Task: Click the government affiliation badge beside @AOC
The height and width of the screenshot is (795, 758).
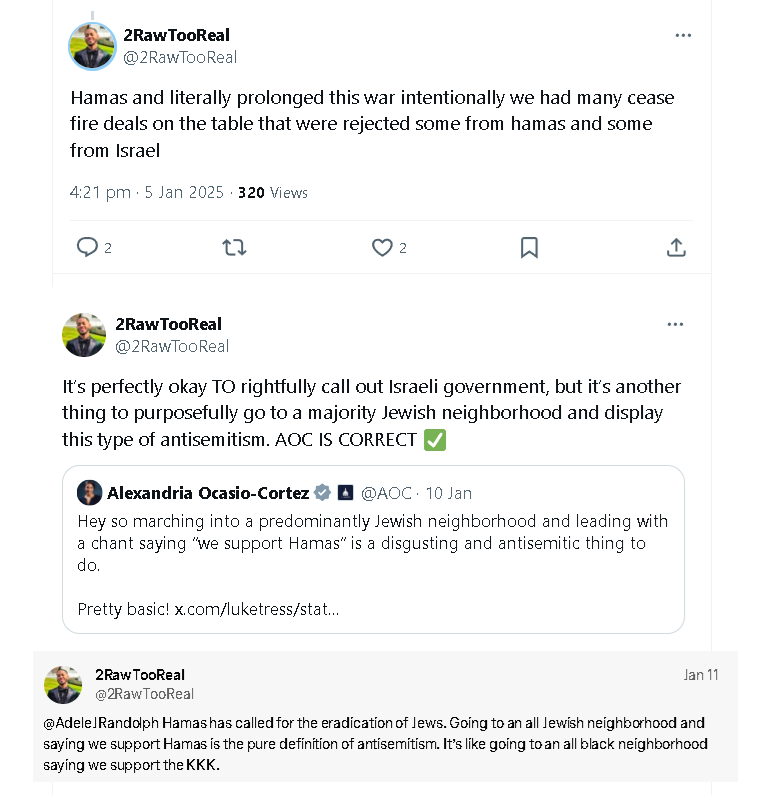Action: 345,492
